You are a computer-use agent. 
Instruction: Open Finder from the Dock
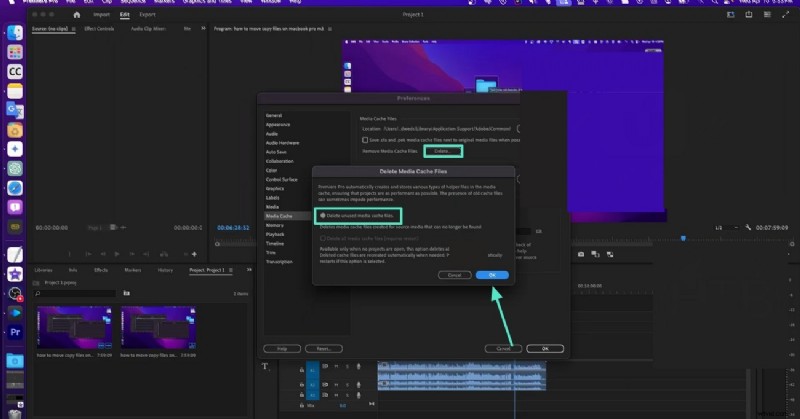[x=15, y=33]
